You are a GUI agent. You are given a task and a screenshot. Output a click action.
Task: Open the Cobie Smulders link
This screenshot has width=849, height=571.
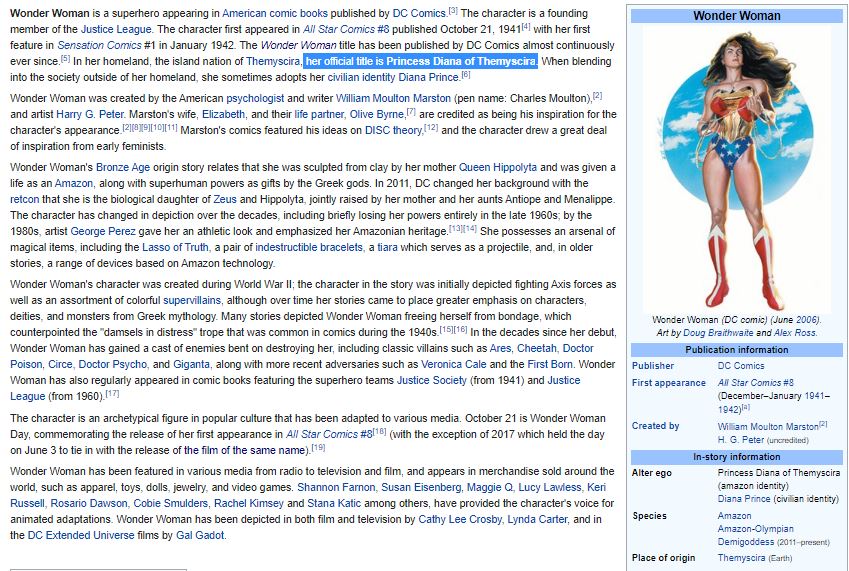171,503
